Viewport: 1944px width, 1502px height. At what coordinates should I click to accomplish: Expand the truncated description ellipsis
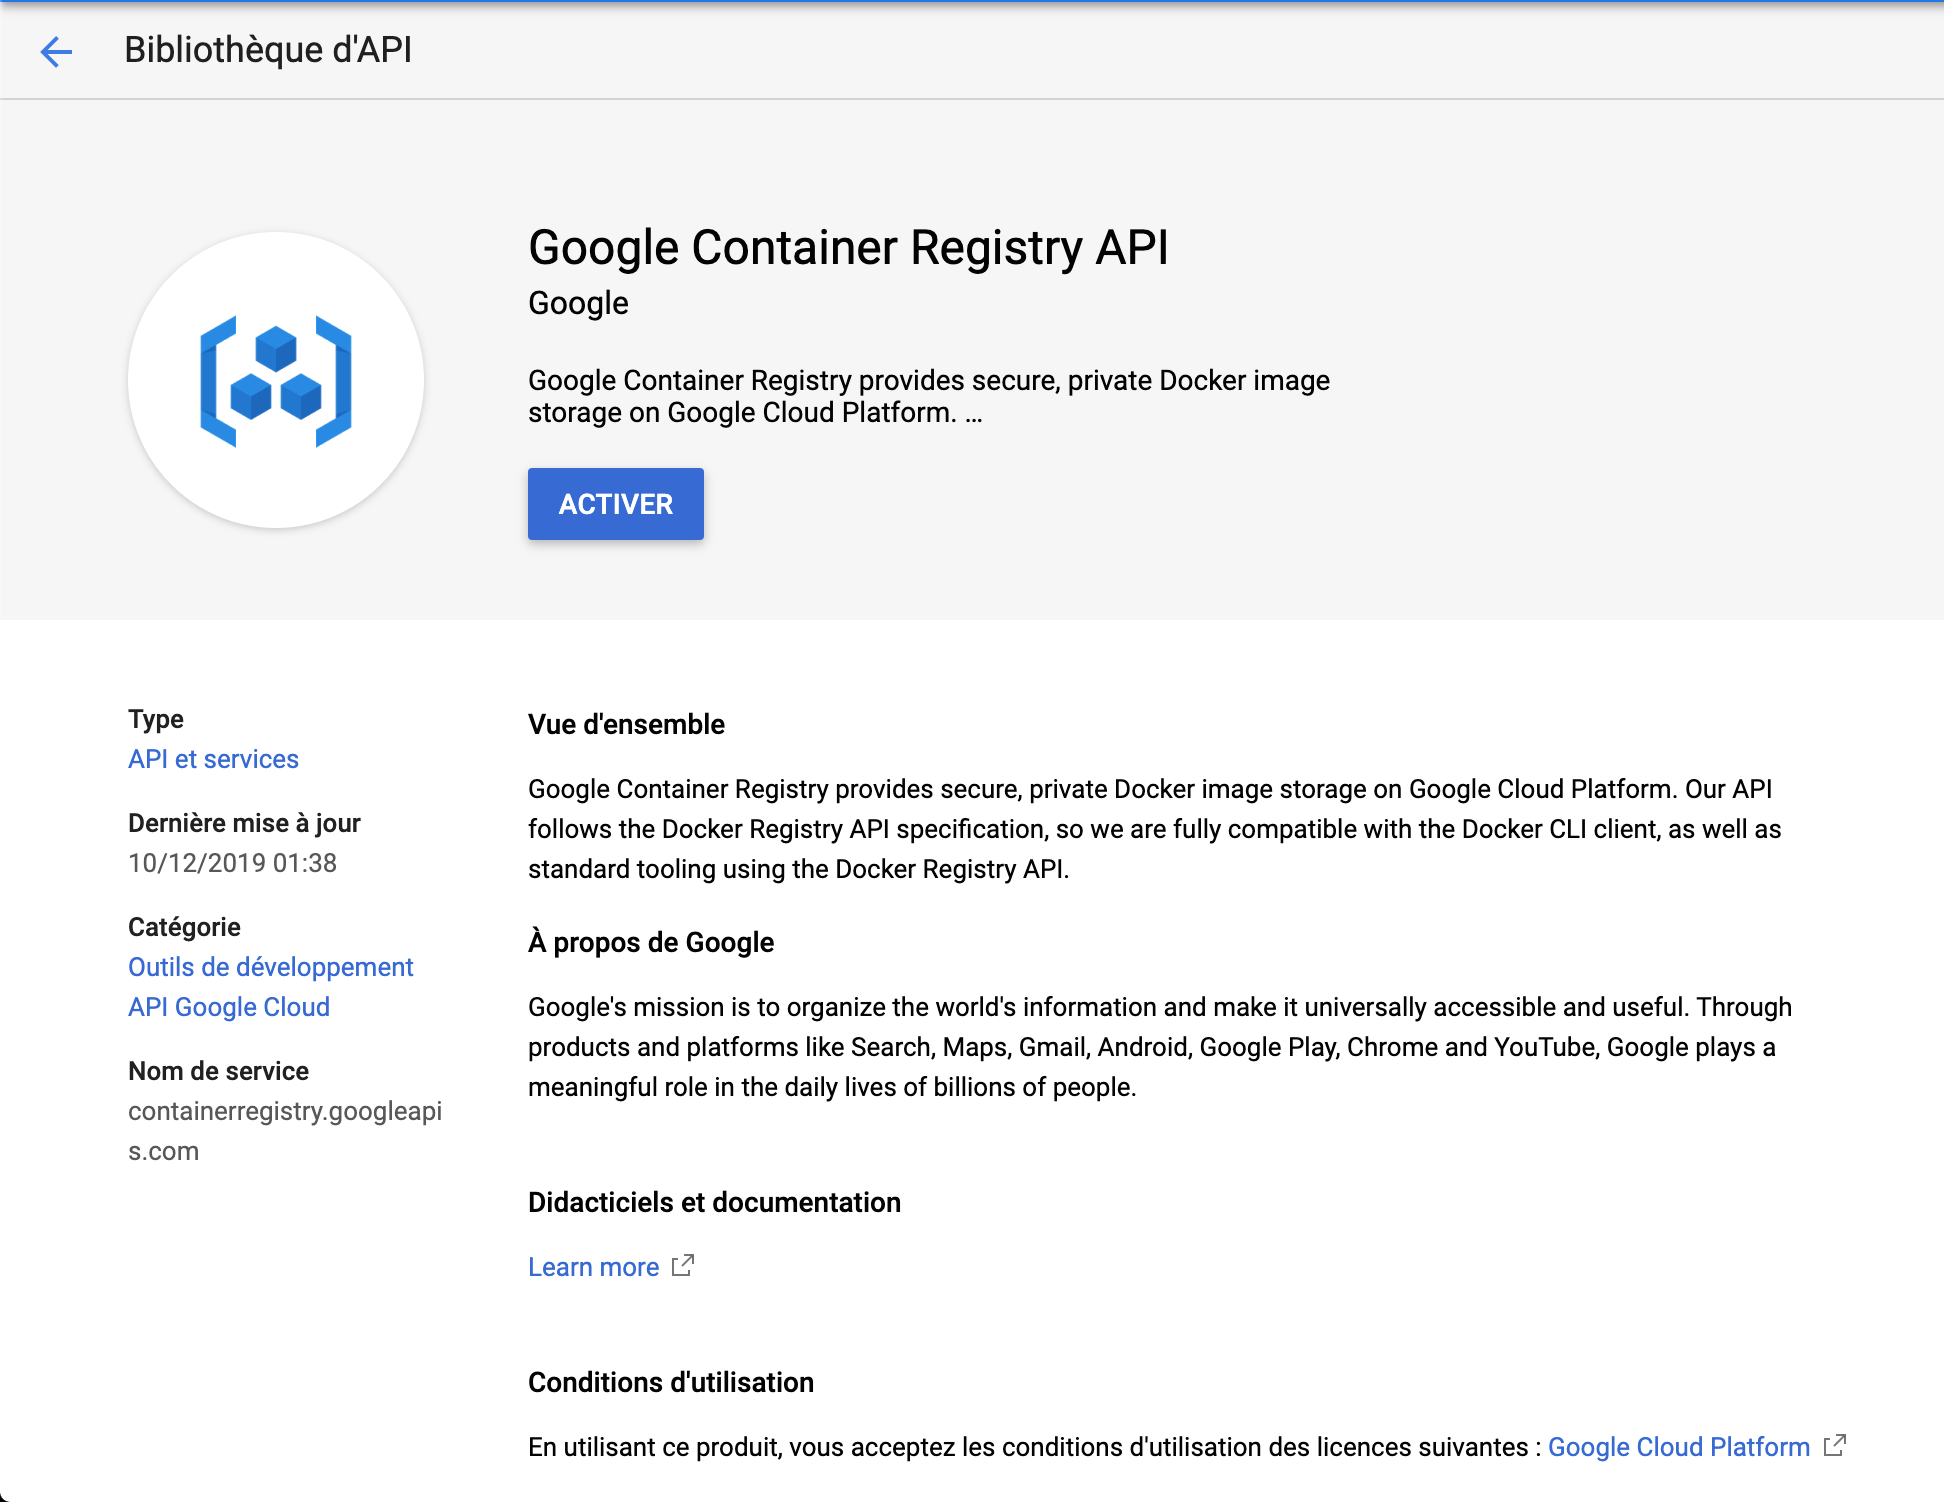(x=974, y=414)
